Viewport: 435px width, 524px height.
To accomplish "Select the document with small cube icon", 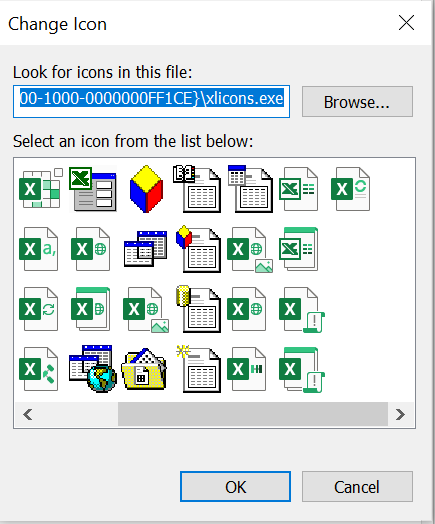I will tap(198, 249).
